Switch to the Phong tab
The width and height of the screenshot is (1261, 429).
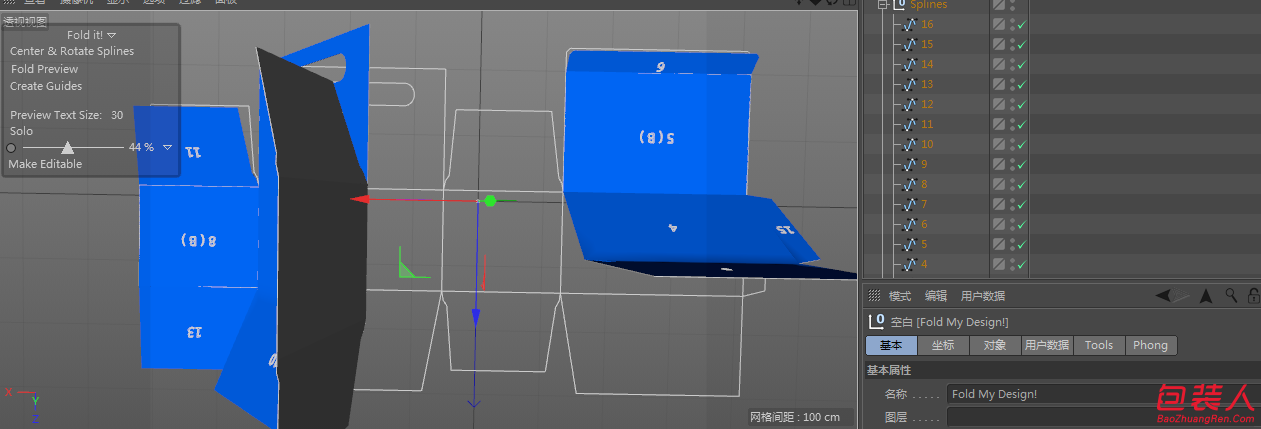[x=1151, y=345]
